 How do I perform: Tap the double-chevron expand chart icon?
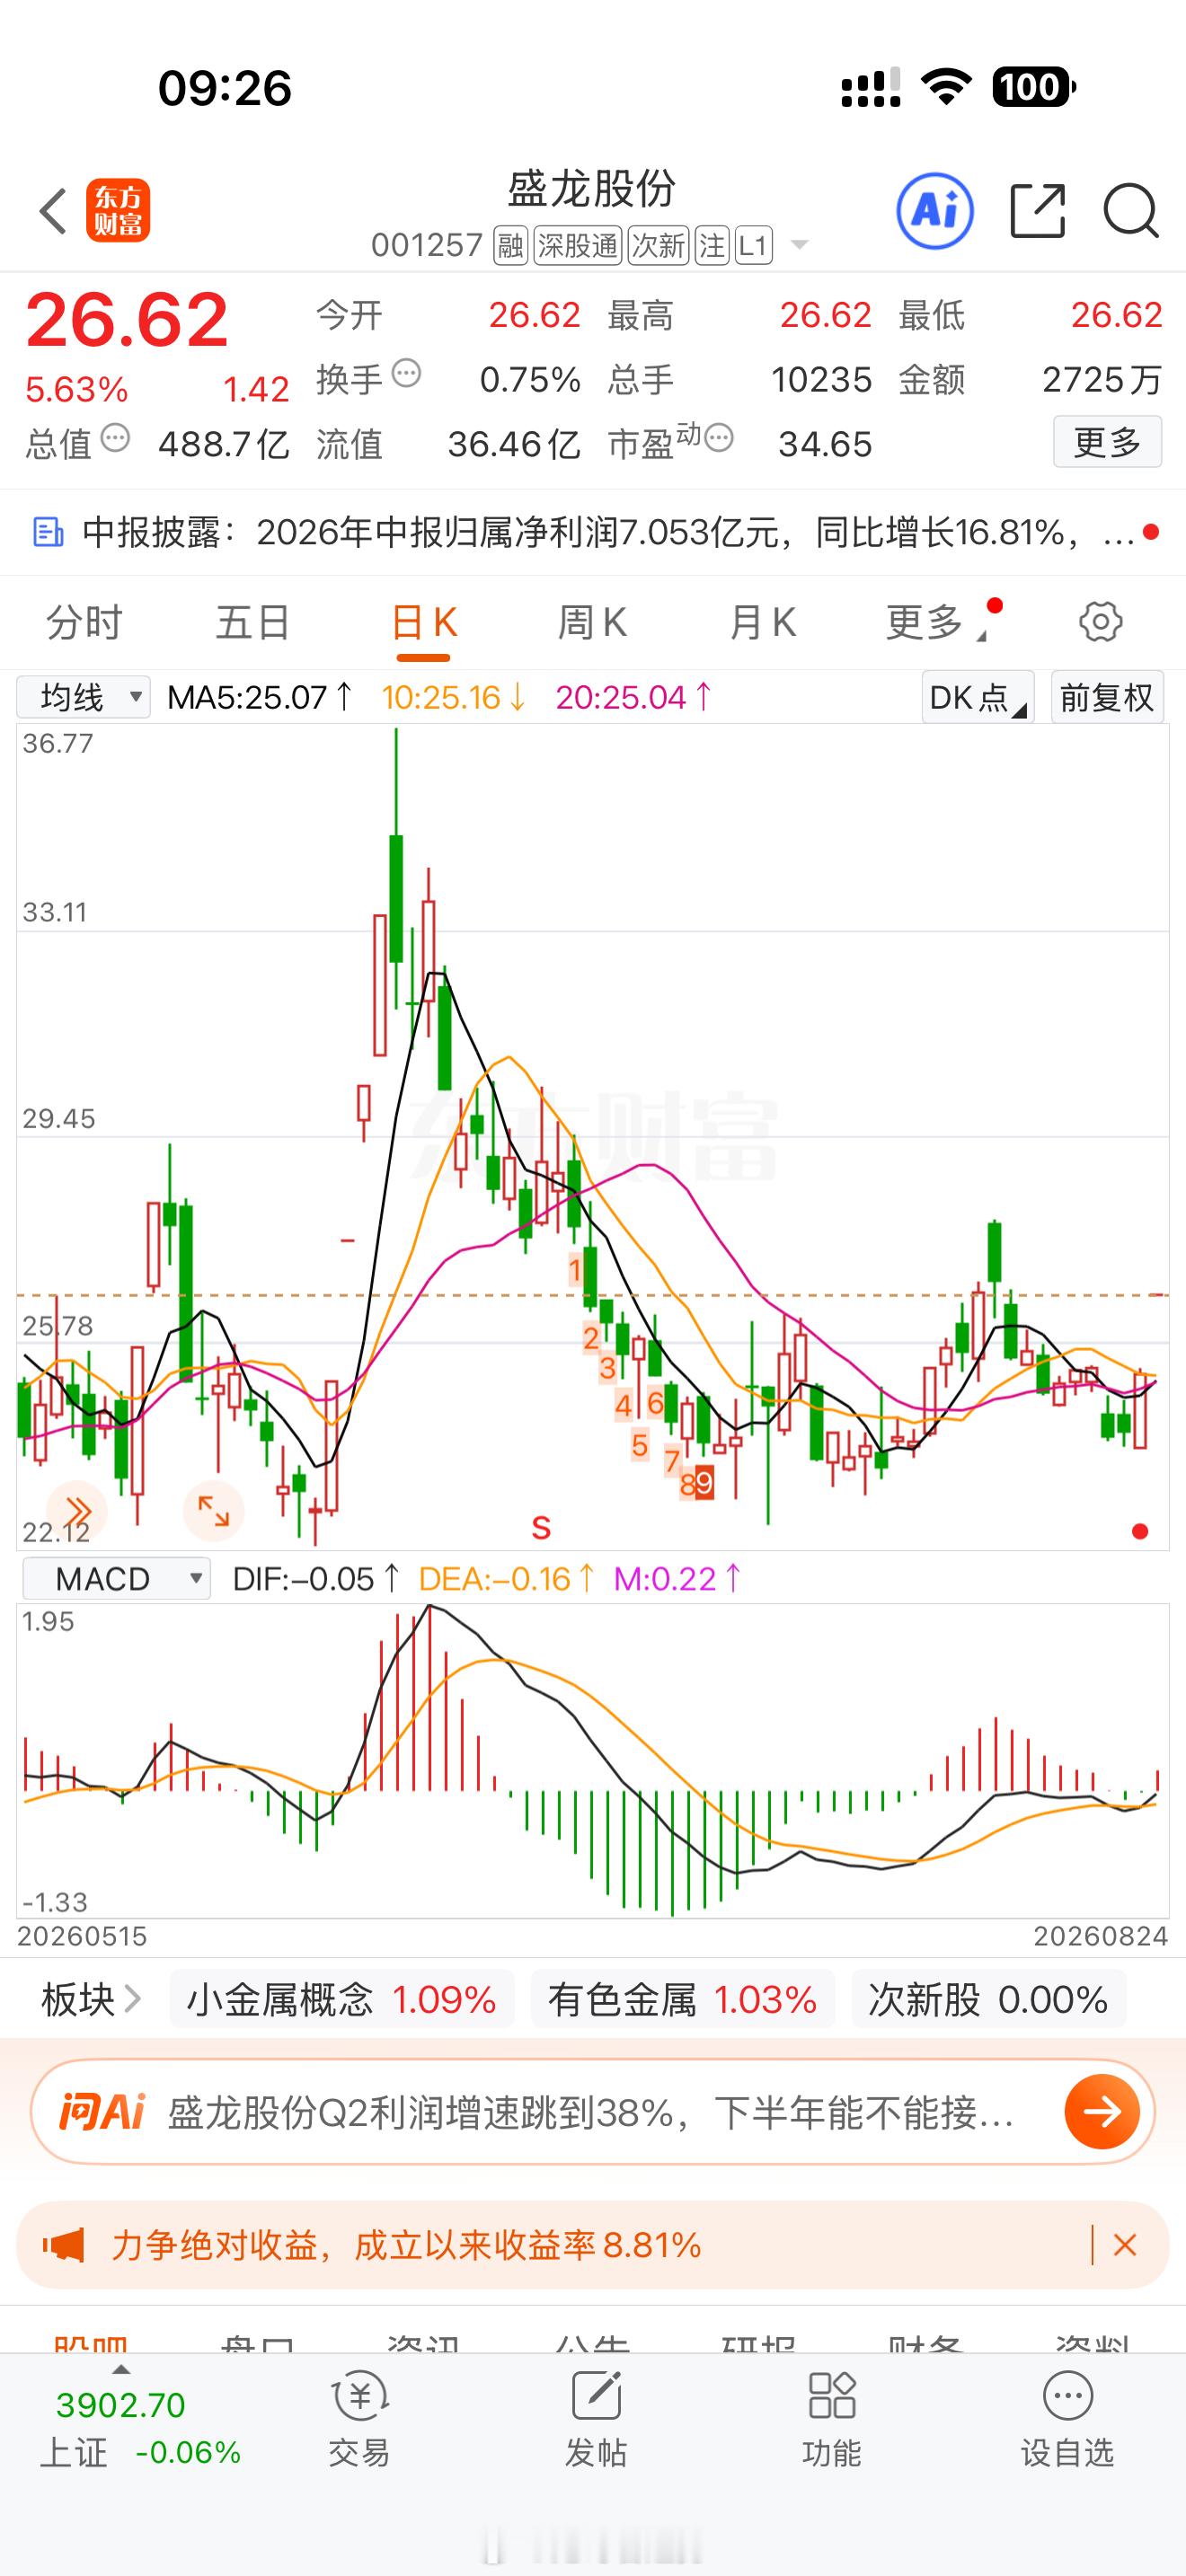pyautogui.click(x=77, y=1511)
